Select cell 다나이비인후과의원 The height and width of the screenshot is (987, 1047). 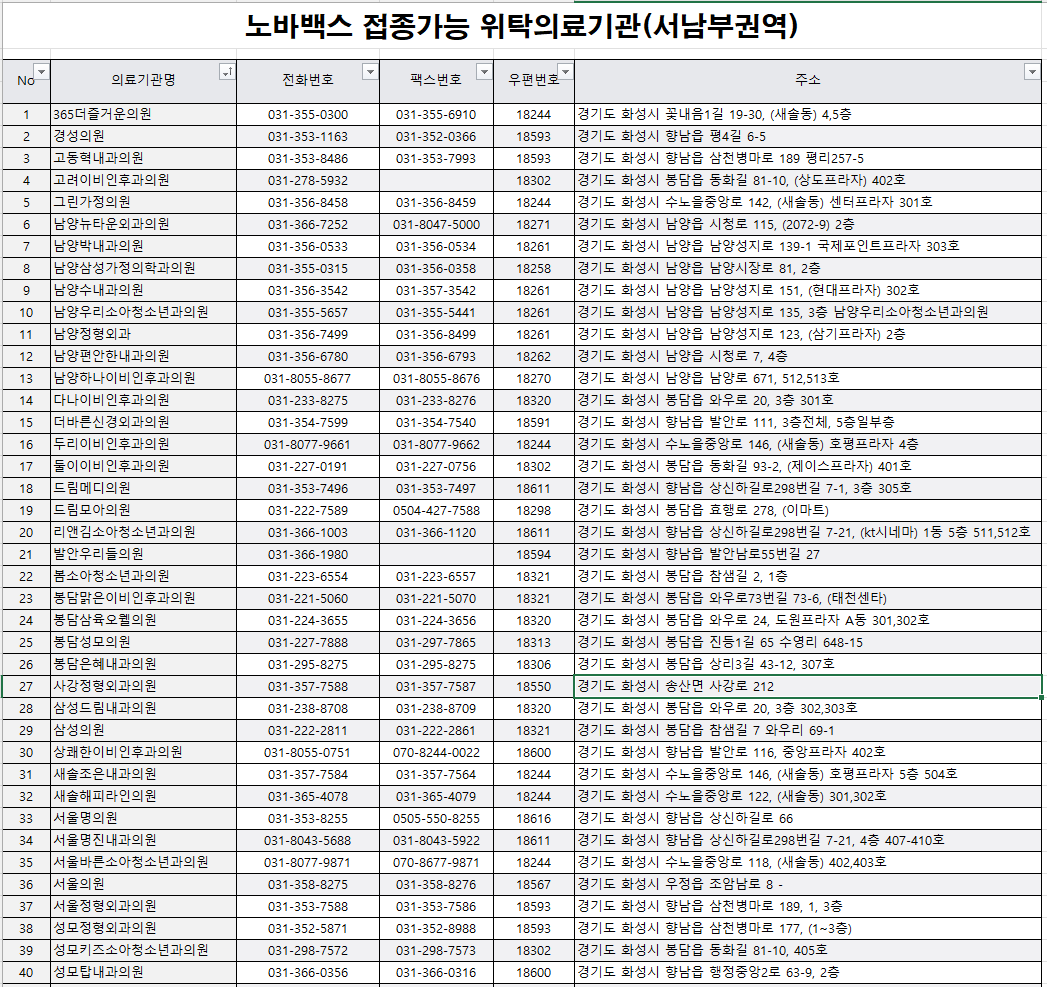pos(144,401)
